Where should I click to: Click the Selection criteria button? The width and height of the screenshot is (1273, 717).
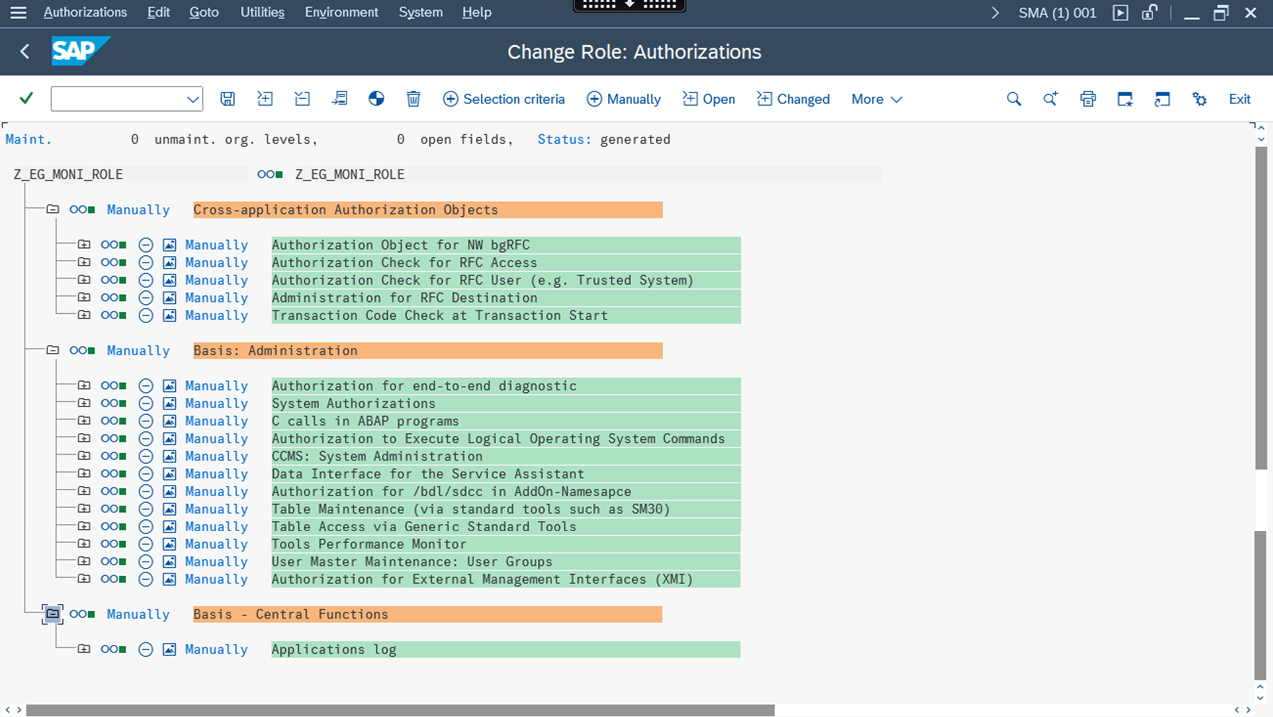click(x=504, y=99)
